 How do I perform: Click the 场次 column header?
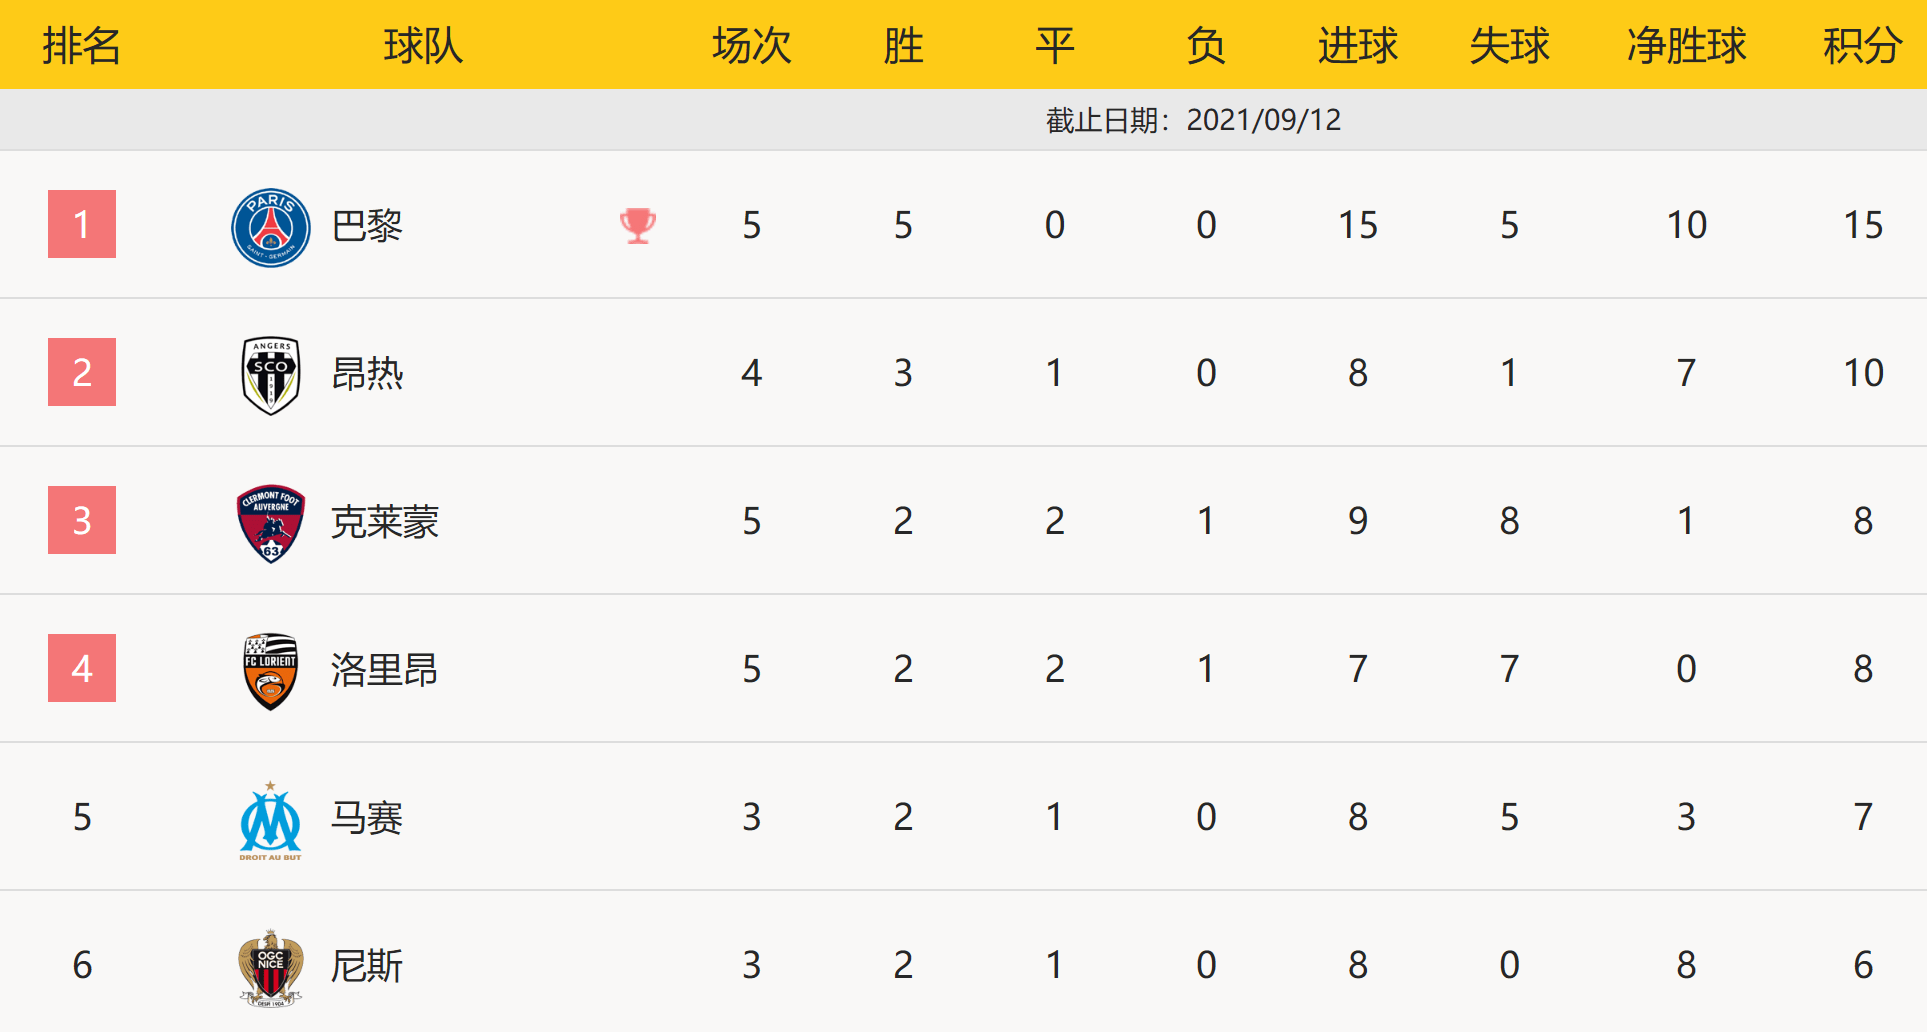(751, 45)
